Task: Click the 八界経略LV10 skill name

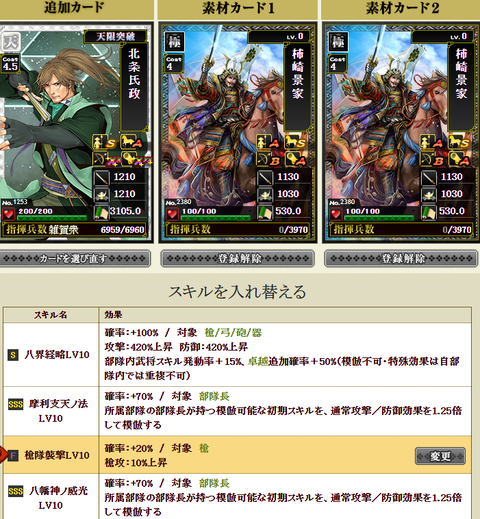Action: click(57, 355)
